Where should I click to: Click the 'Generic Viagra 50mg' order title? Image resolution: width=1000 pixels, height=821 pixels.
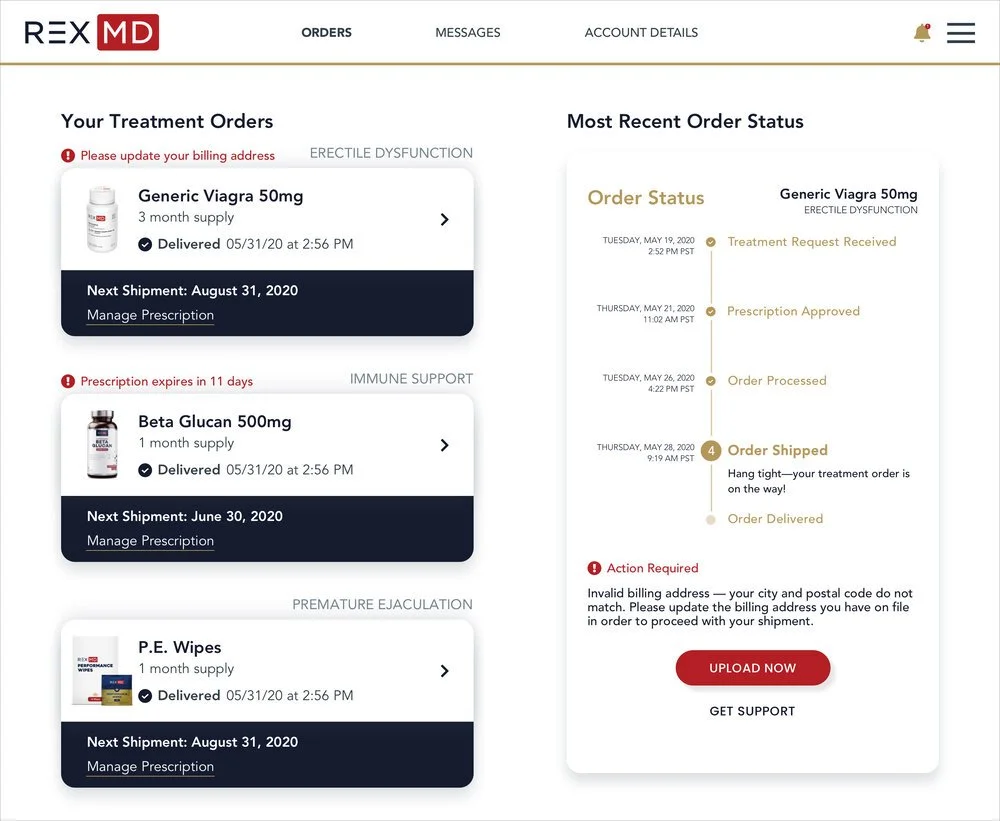pyautogui.click(x=221, y=196)
